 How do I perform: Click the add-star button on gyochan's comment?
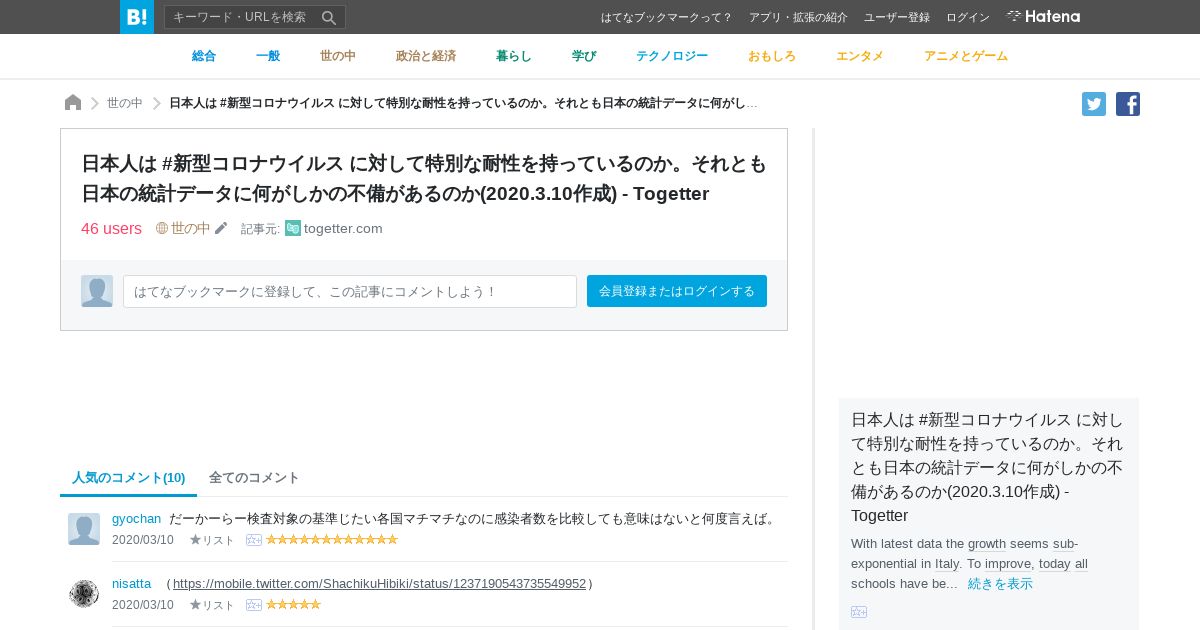point(254,540)
